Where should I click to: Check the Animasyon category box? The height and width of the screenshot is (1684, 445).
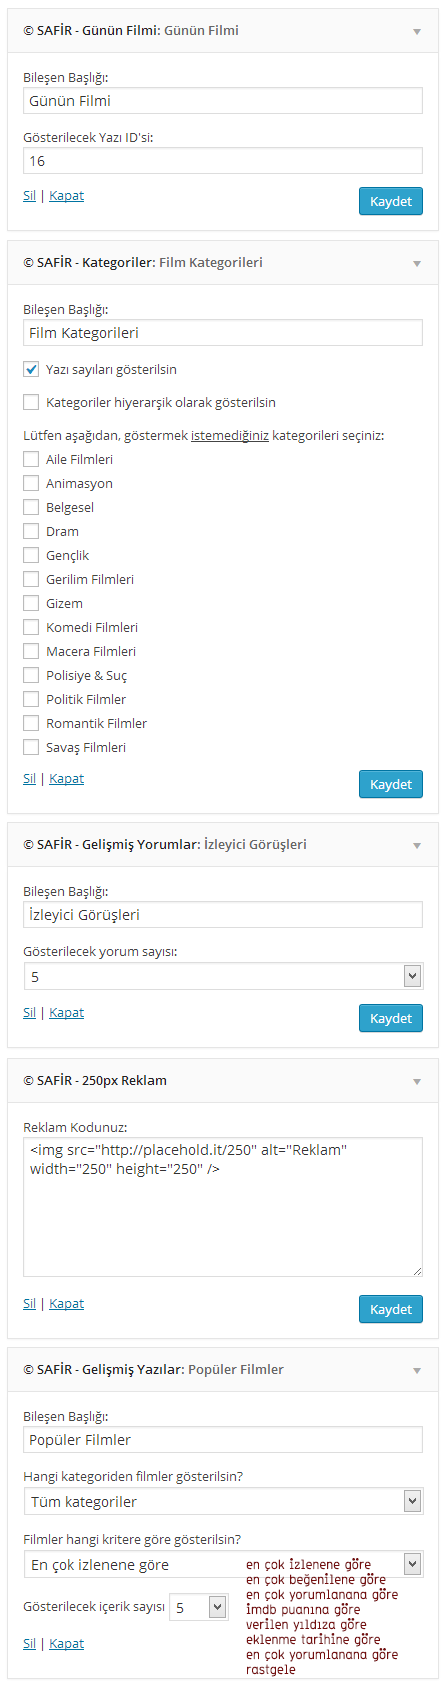(x=31, y=483)
